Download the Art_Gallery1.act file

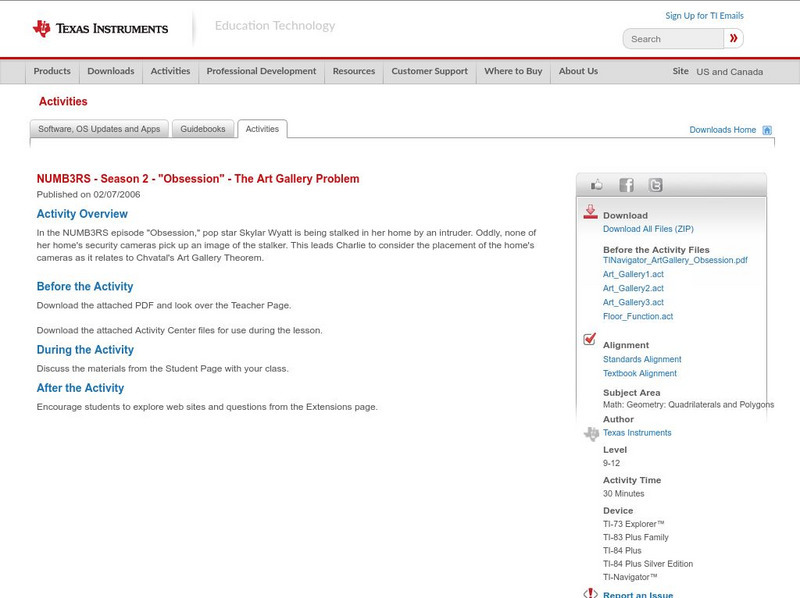[x=633, y=275]
